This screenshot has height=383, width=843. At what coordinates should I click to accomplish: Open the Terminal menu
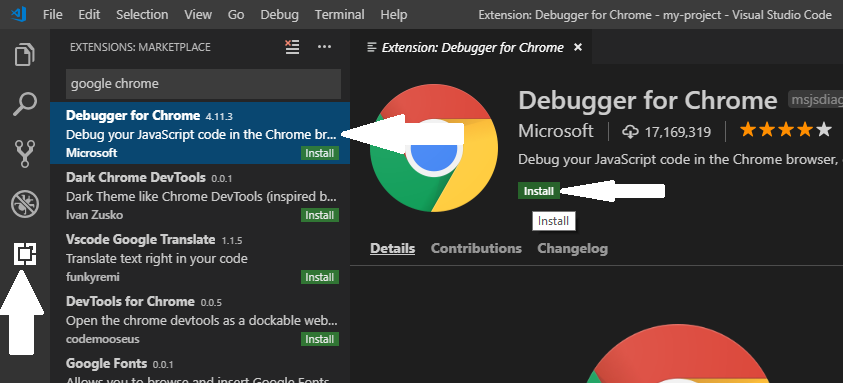click(340, 15)
